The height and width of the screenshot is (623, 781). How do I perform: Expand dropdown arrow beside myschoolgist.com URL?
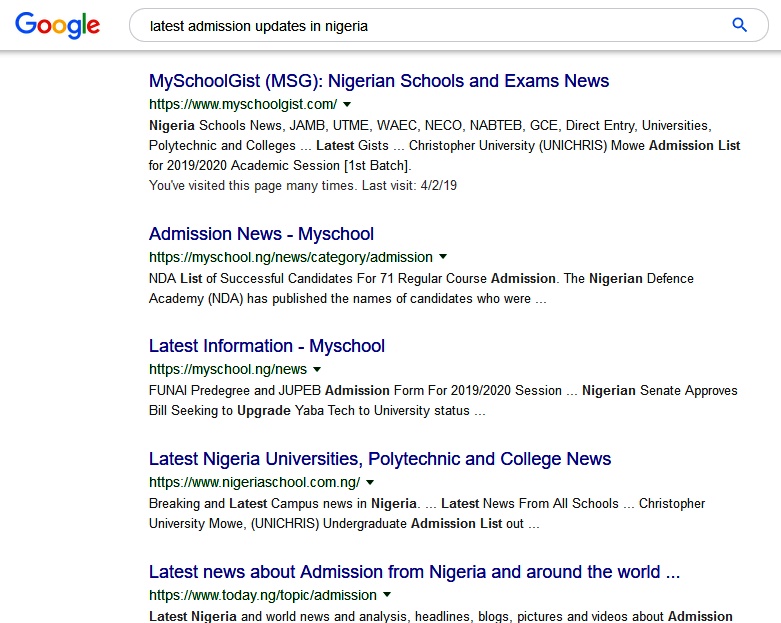[x=347, y=104]
